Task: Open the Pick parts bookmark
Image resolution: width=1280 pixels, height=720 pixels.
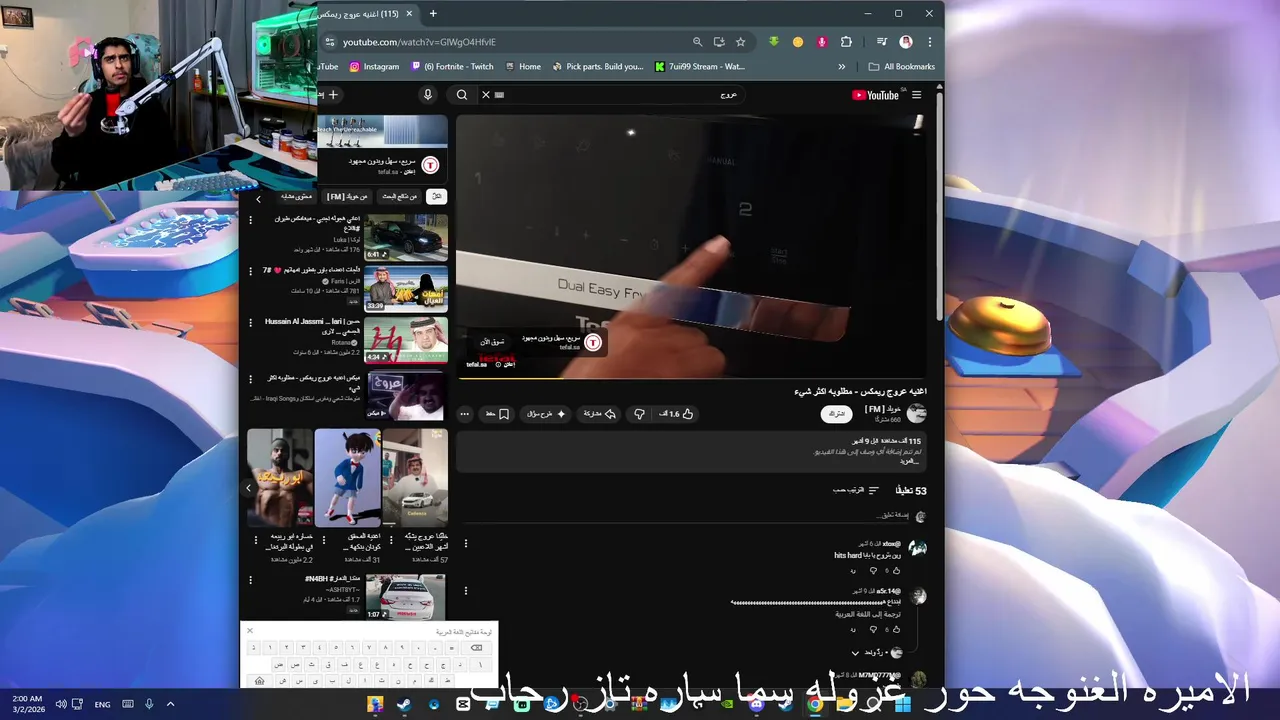Action: [597, 67]
